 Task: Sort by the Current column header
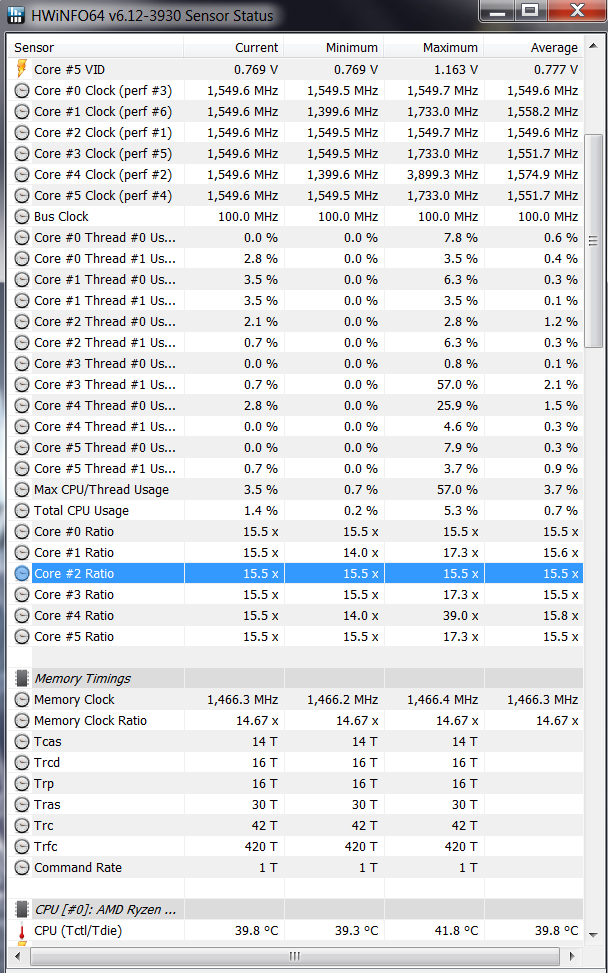(234, 47)
